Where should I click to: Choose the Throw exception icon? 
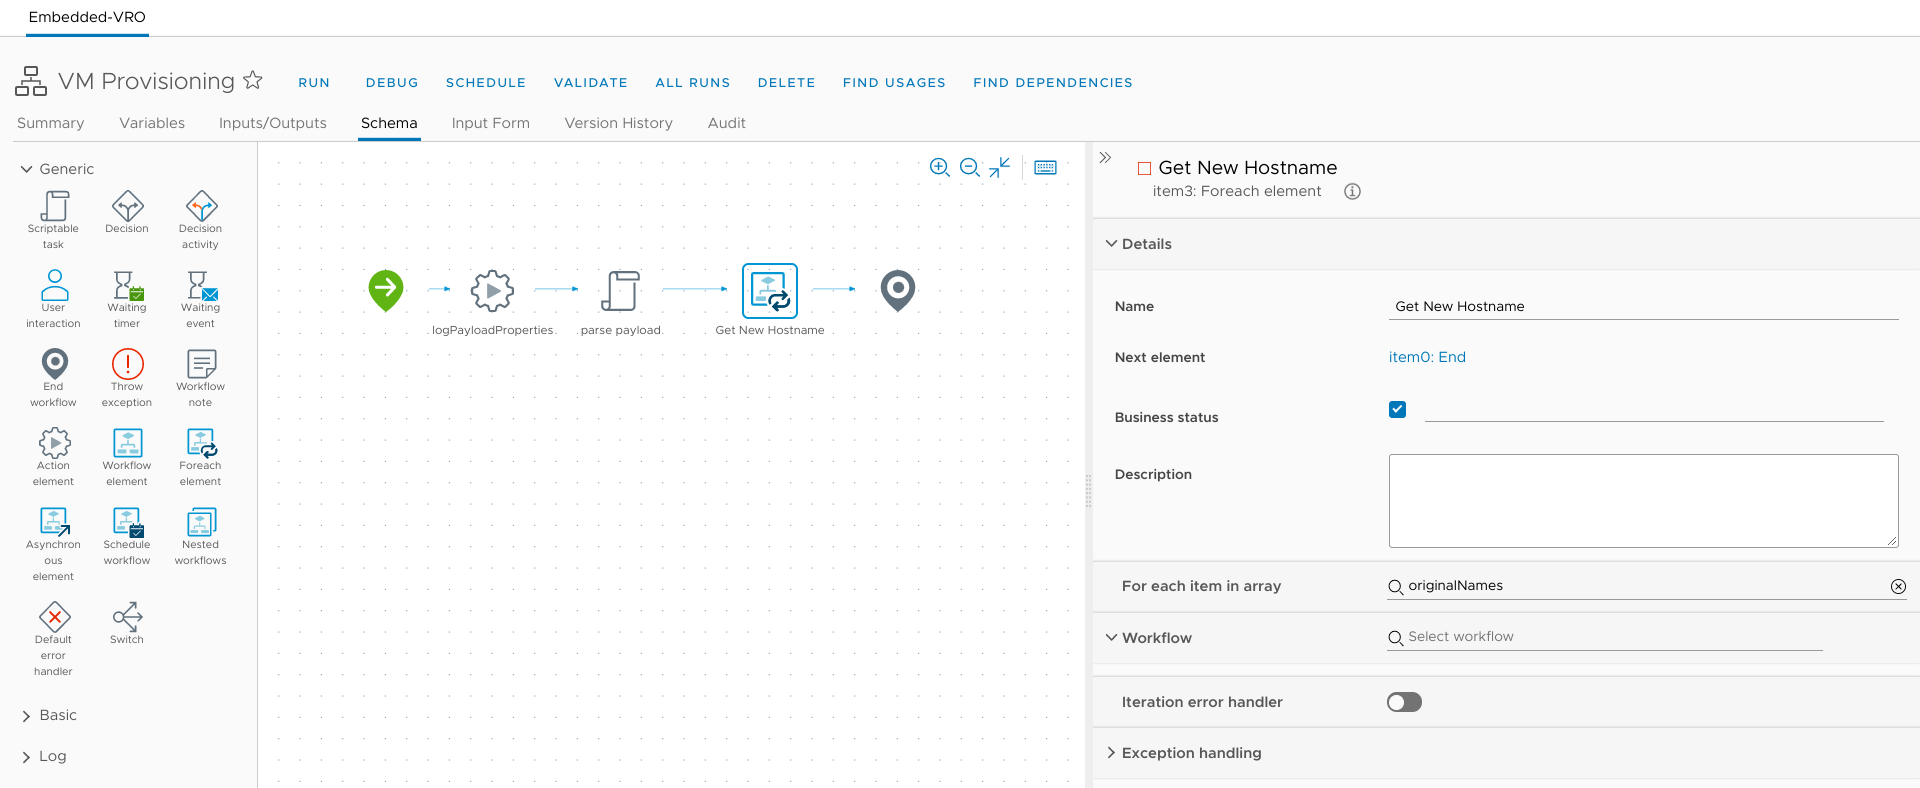[127, 364]
